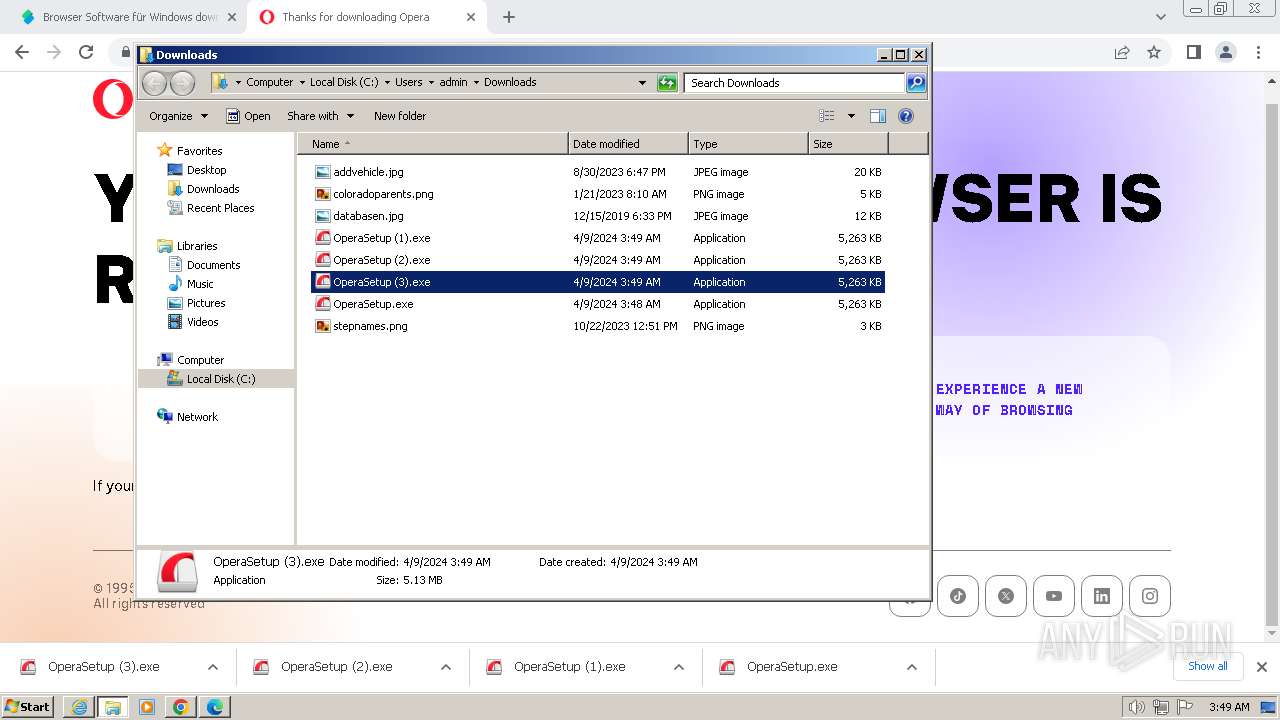Click the New folder button
This screenshot has width=1280, height=720.
pyautogui.click(x=400, y=116)
